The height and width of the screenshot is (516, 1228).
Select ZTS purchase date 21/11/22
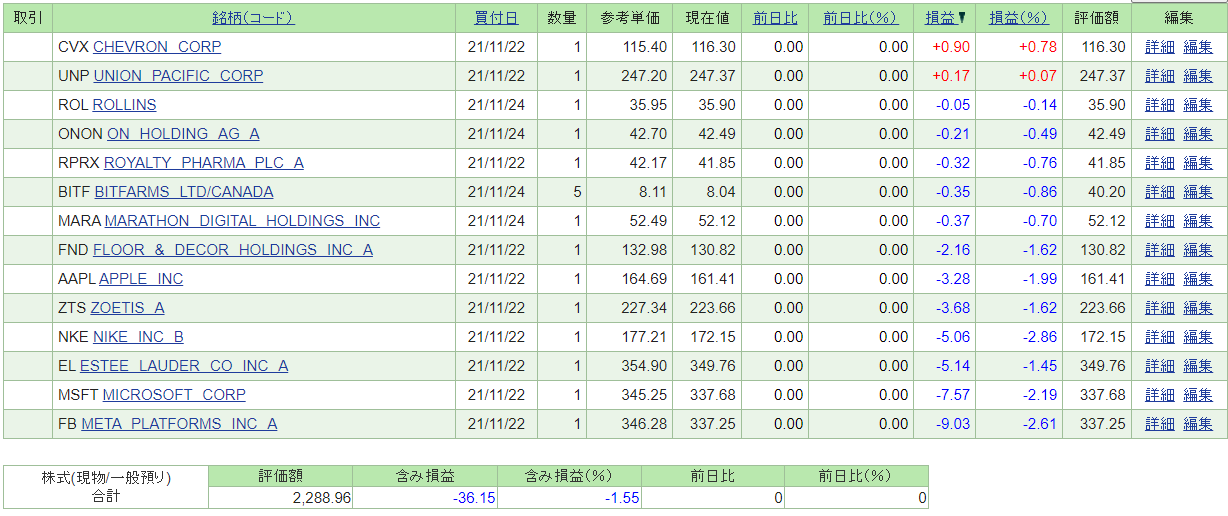(x=496, y=308)
